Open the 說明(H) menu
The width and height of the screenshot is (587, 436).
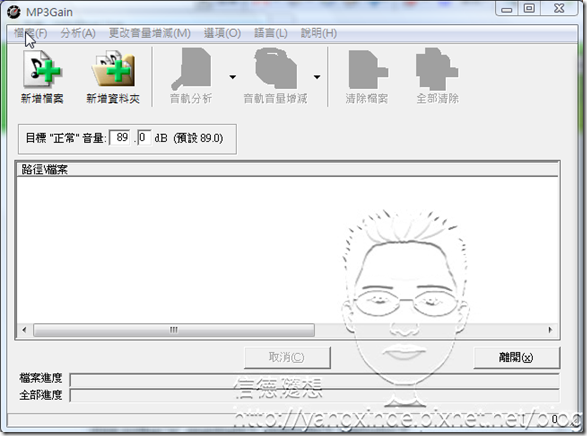[x=319, y=33]
